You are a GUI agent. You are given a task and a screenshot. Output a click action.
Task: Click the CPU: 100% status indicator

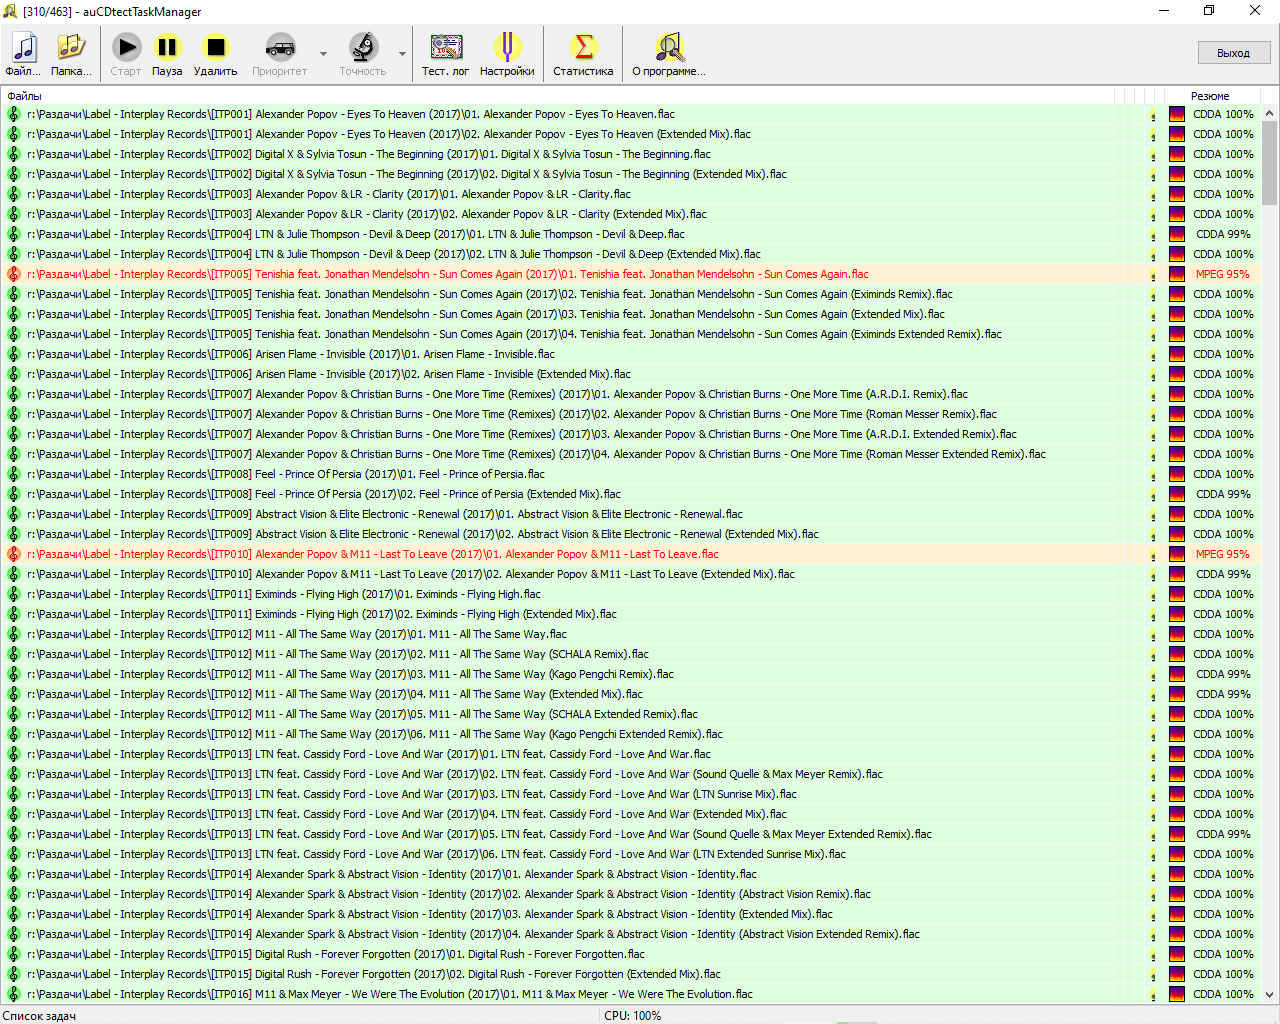[633, 1016]
